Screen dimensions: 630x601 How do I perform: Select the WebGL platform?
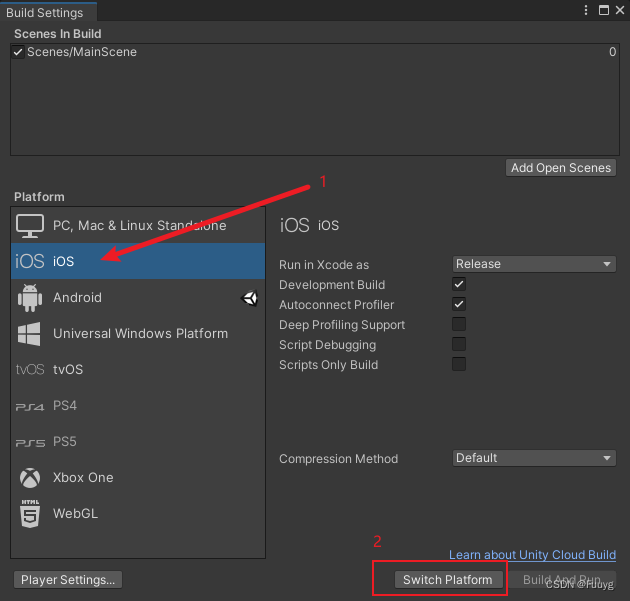[x=138, y=513]
